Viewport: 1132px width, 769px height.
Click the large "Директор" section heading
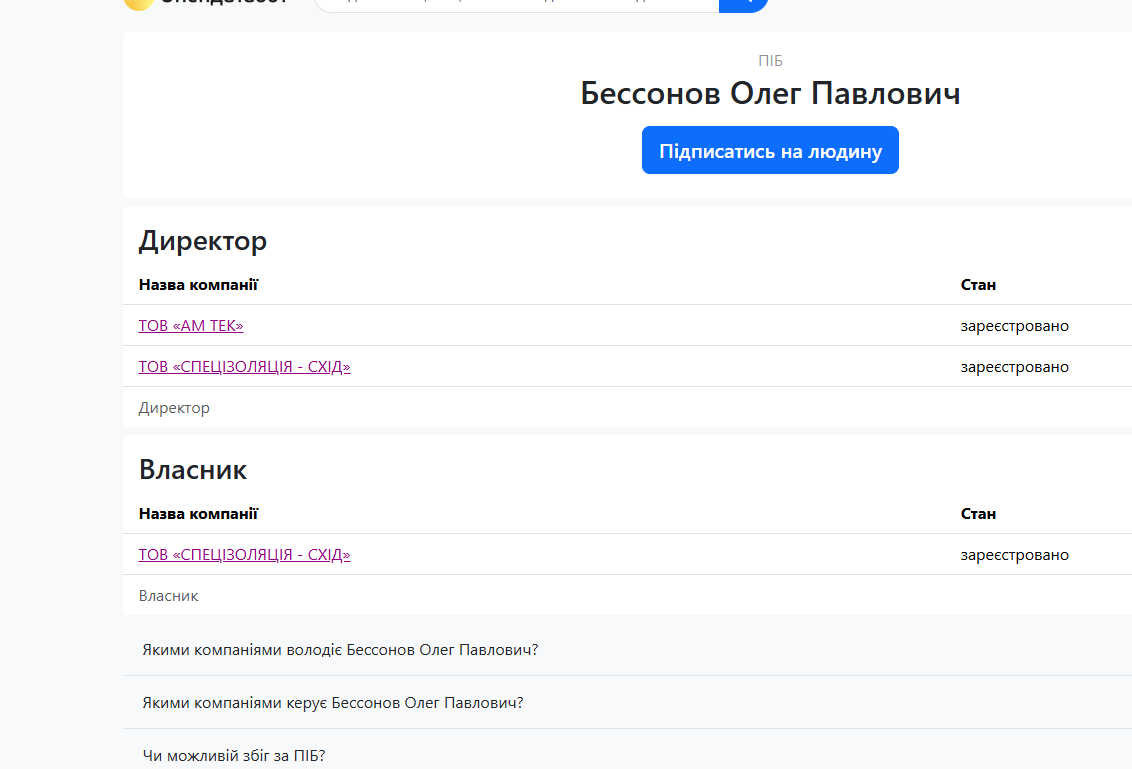pyautogui.click(x=203, y=240)
